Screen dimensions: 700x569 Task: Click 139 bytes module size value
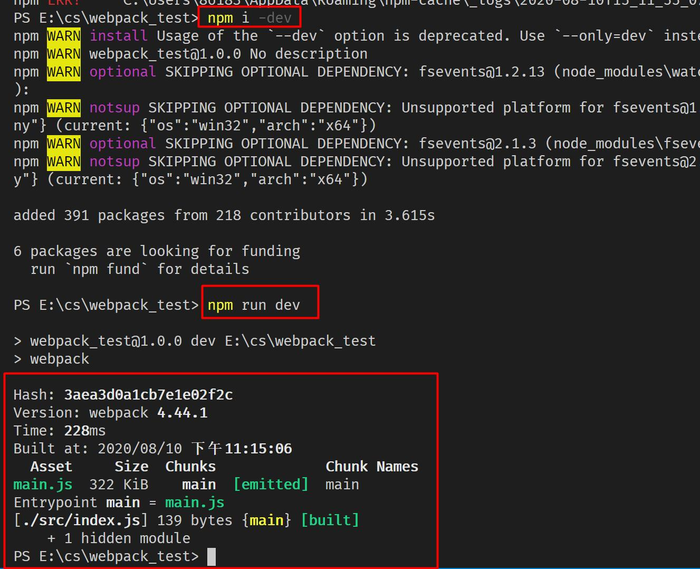(195, 520)
